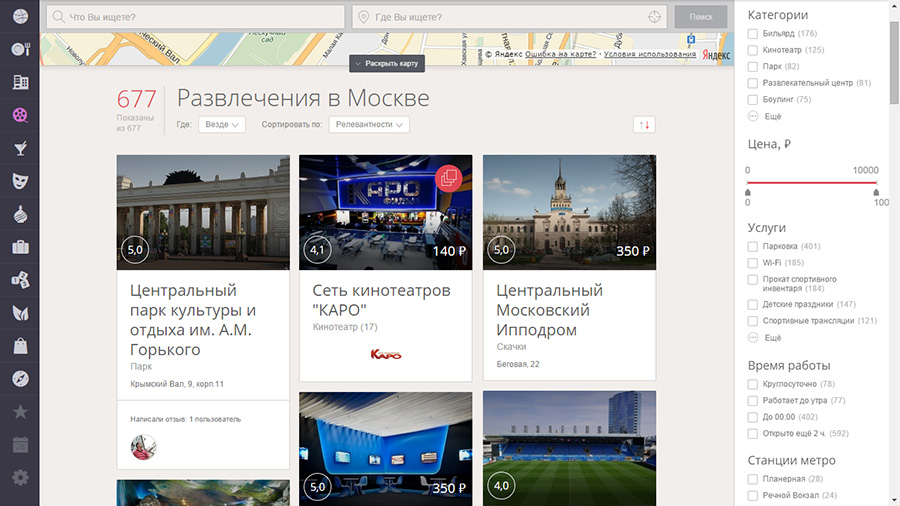Open settings gear in sidebar

tap(20, 477)
